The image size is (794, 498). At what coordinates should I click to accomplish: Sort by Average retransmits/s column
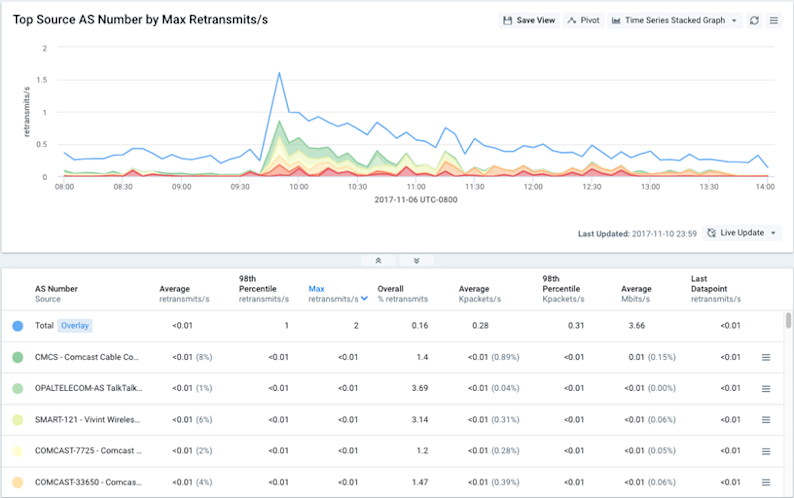pos(184,294)
